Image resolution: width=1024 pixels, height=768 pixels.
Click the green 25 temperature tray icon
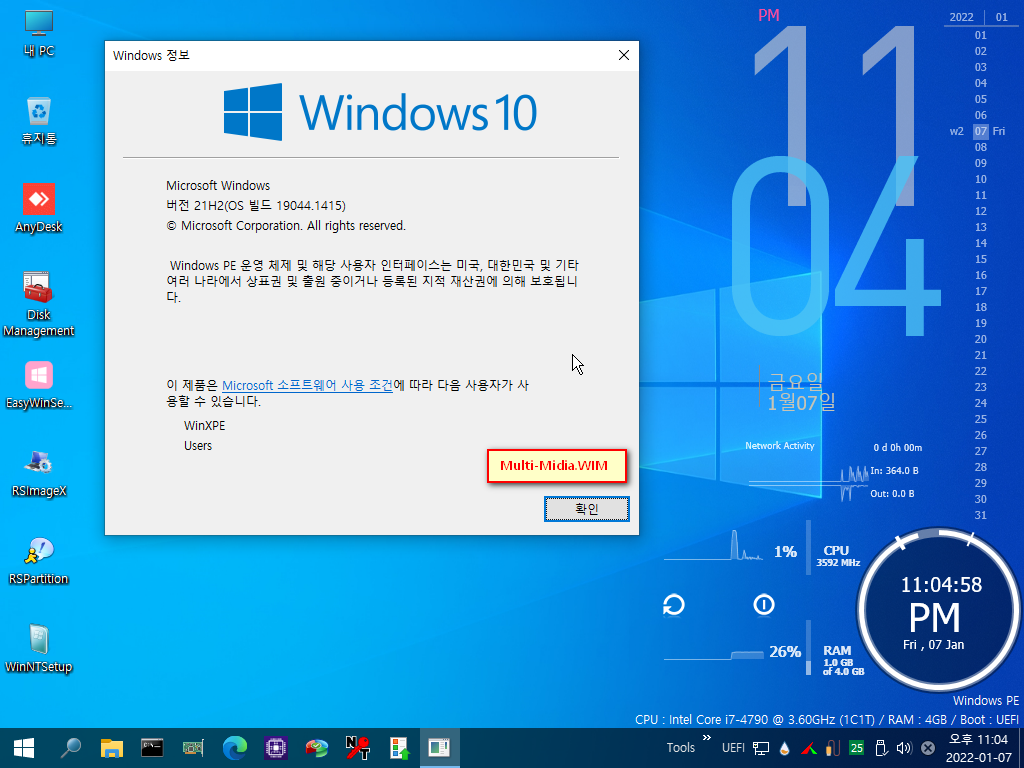click(x=856, y=748)
